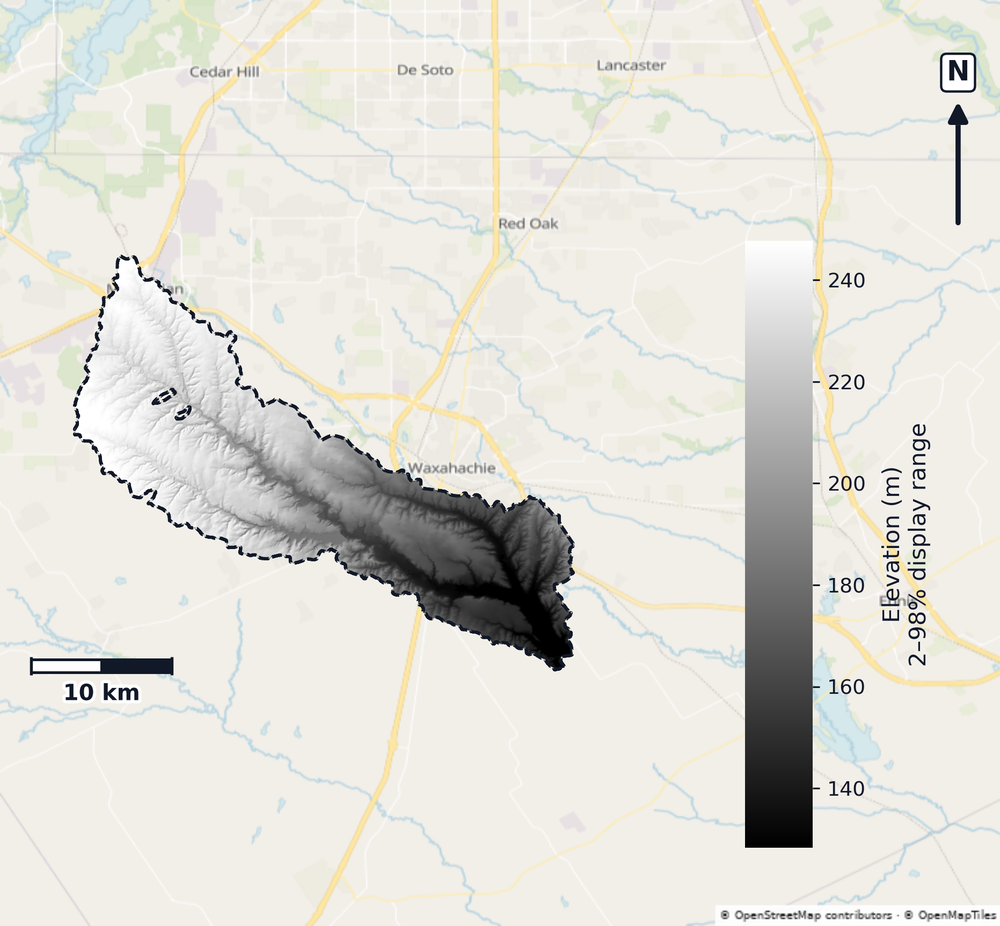Image resolution: width=1000 pixels, height=926 pixels.
Task: Click the 200 colorbar tick label
Action: coord(846,483)
